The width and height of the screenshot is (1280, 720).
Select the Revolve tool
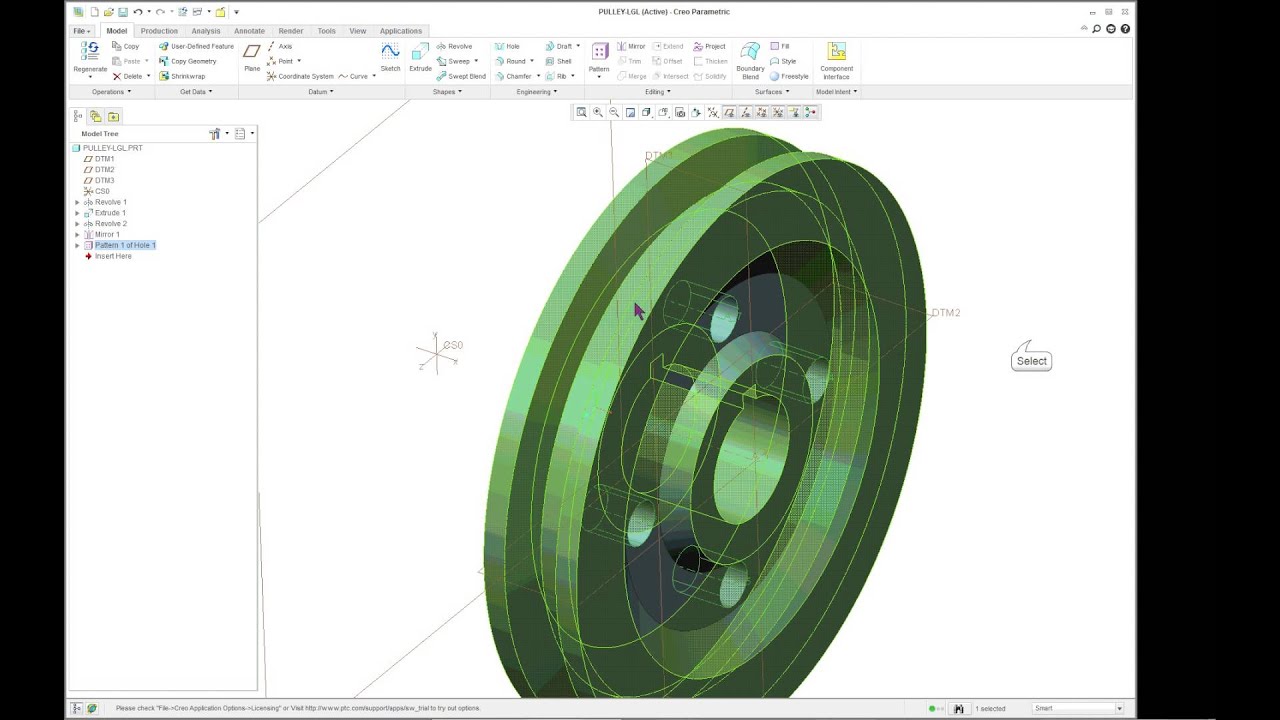click(x=454, y=46)
